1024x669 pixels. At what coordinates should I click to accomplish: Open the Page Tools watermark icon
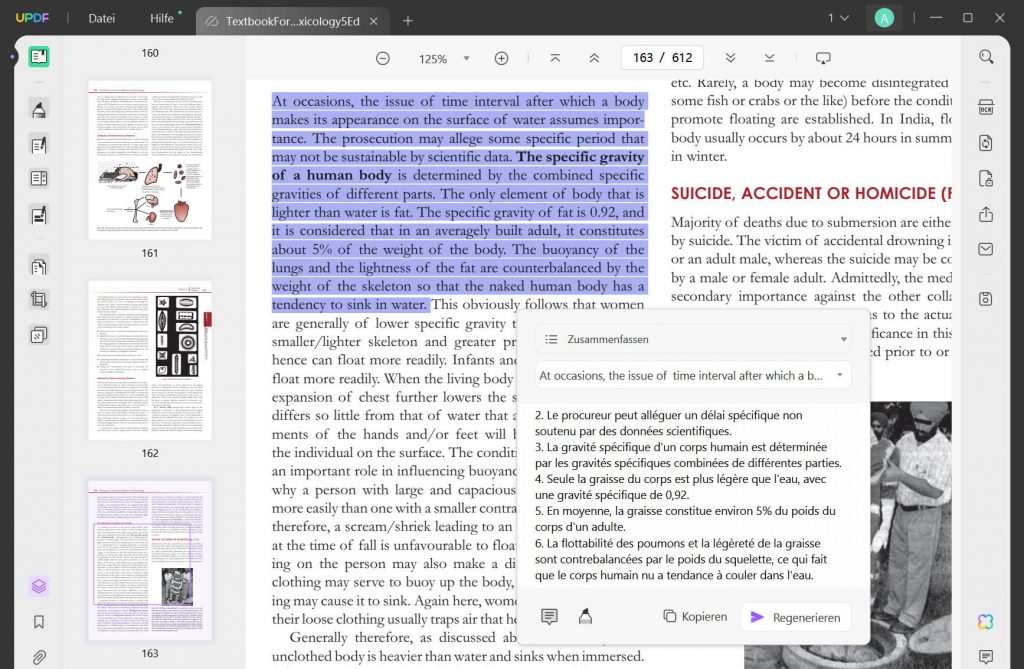(x=39, y=335)
